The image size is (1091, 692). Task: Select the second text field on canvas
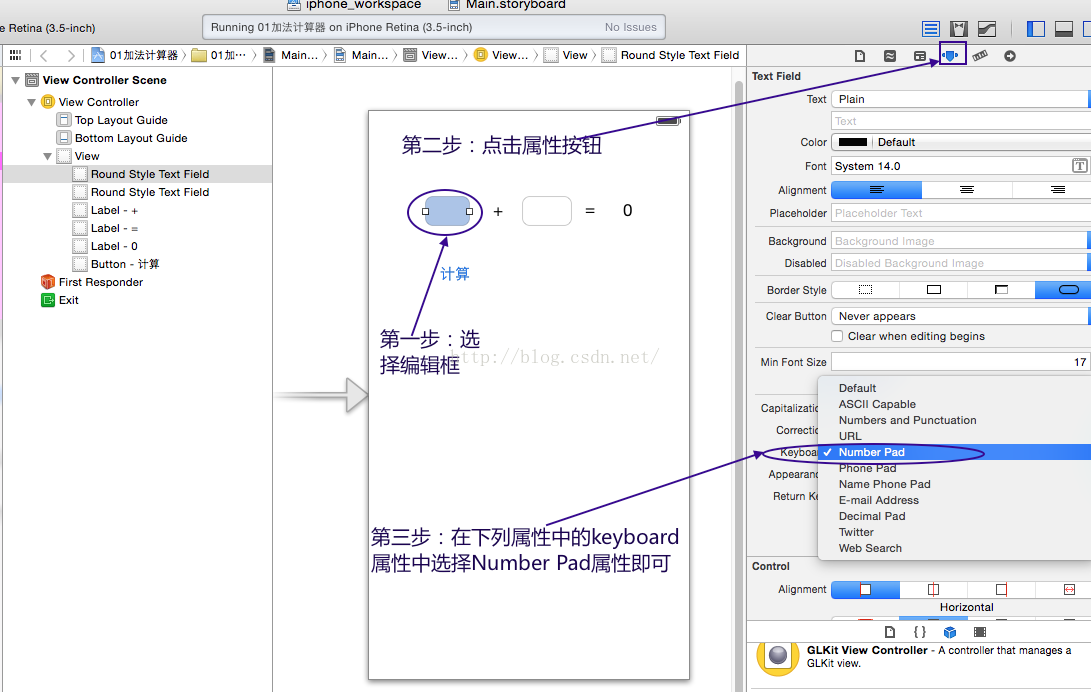coord(547,211)
